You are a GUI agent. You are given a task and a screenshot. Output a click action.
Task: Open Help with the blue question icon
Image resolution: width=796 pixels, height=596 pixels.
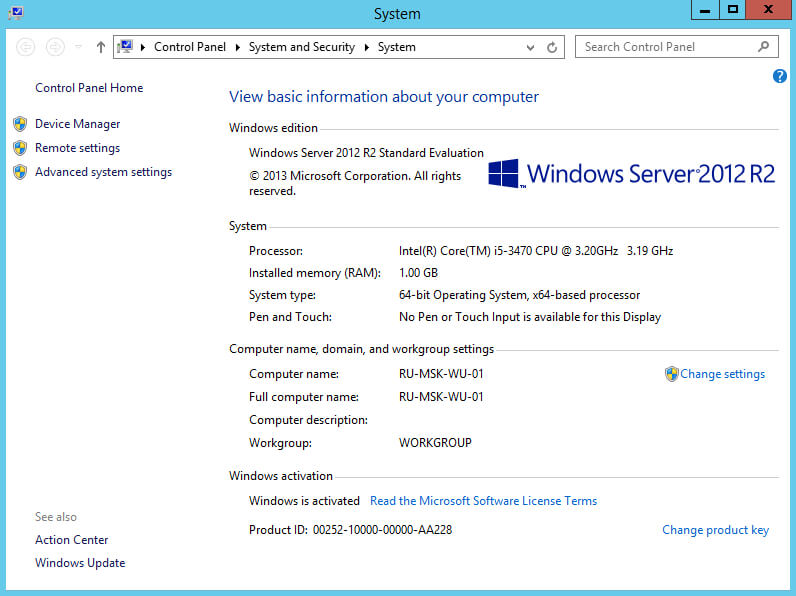point(780,76)
